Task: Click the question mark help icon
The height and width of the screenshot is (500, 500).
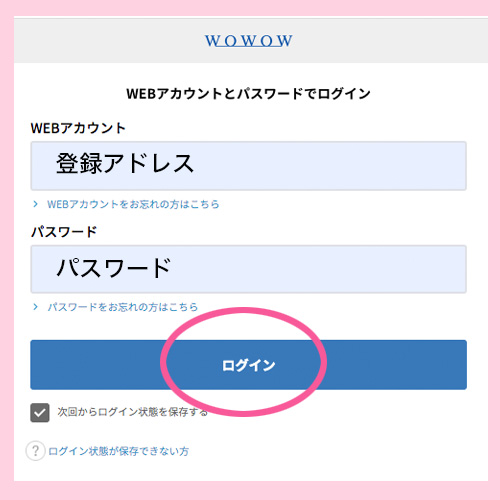Action: point(35,451)
